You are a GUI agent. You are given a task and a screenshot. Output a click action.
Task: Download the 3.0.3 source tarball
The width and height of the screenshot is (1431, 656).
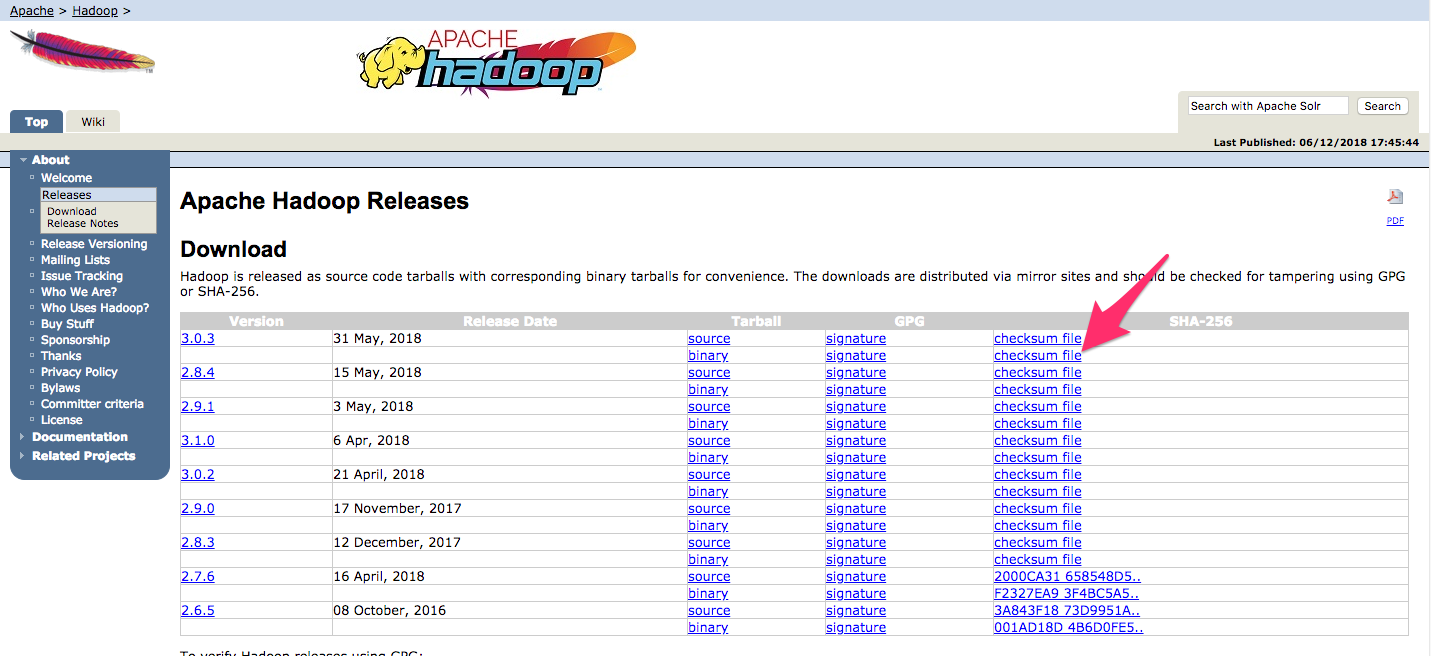709,339
